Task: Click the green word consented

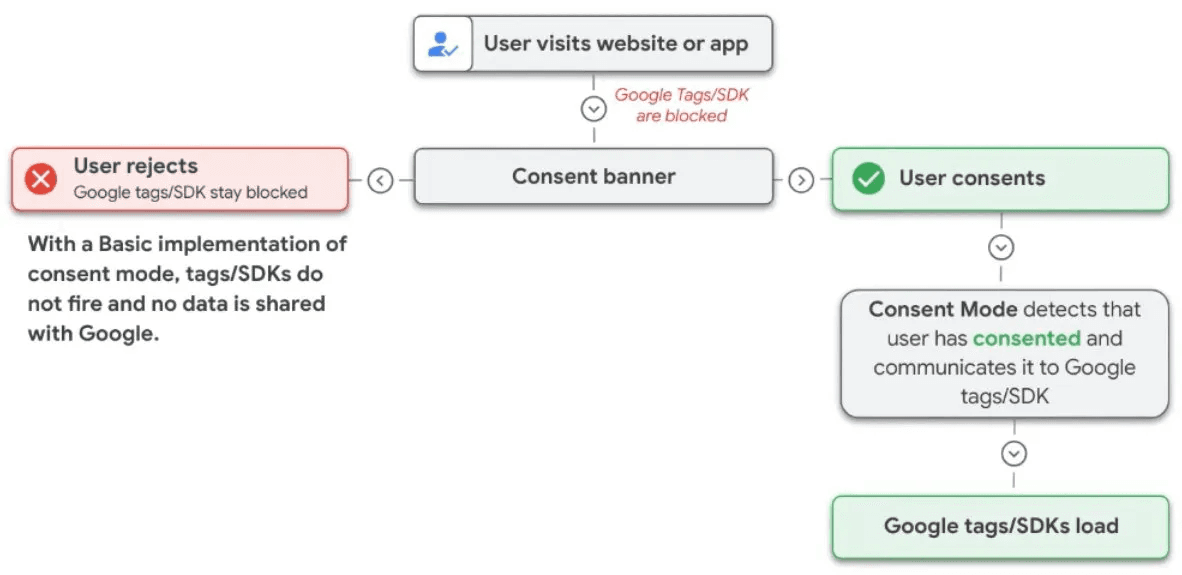Action: [1026, 338]
